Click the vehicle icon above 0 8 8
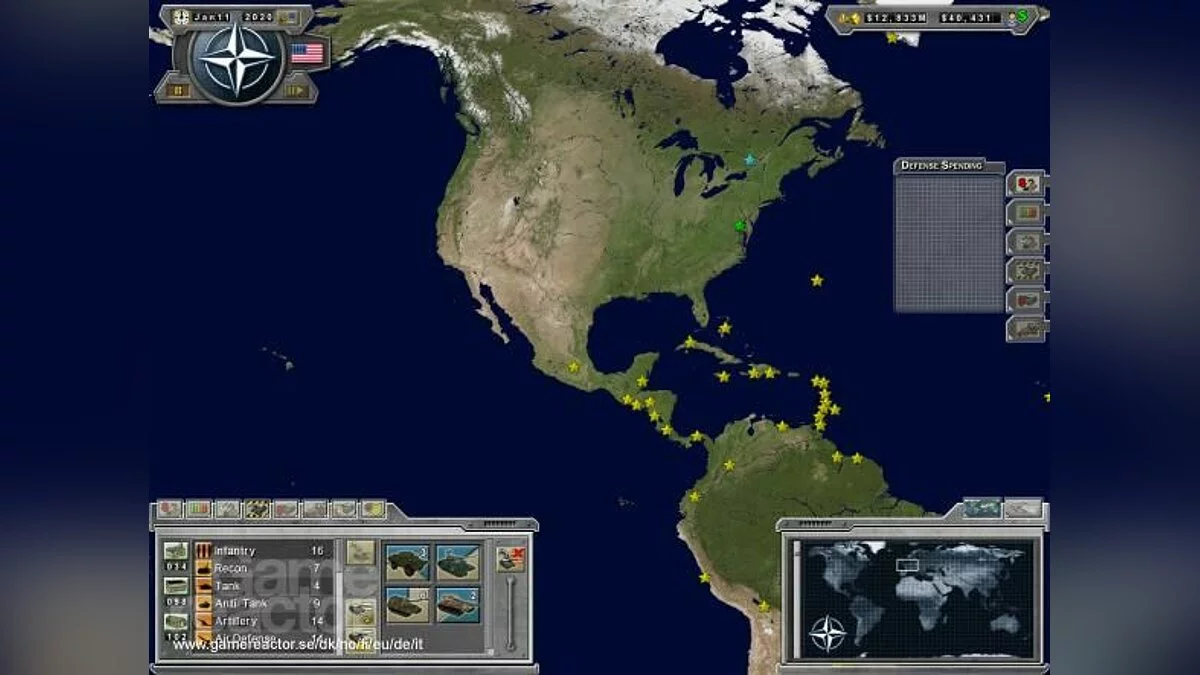Image resolution: width=1200 pixels, height=675 pixels. pyautogui.click(x=176, y=586)
